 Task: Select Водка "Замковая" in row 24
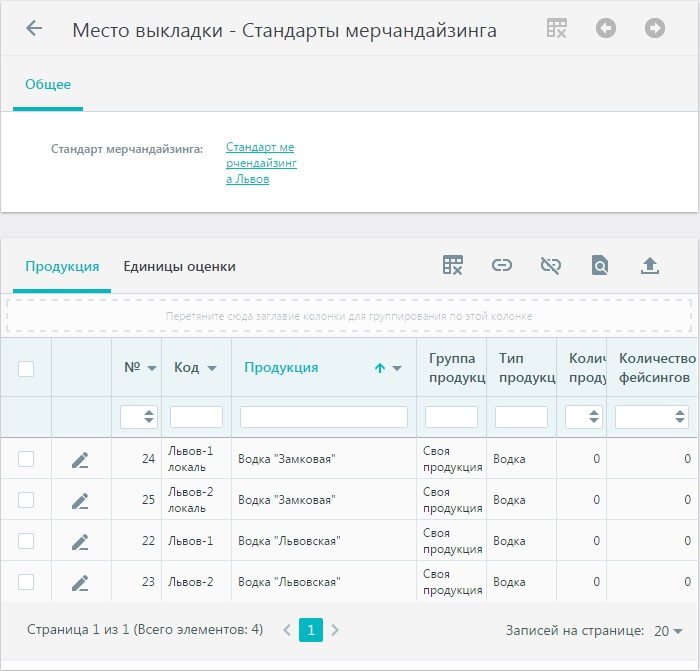click(x=287, y=459)
